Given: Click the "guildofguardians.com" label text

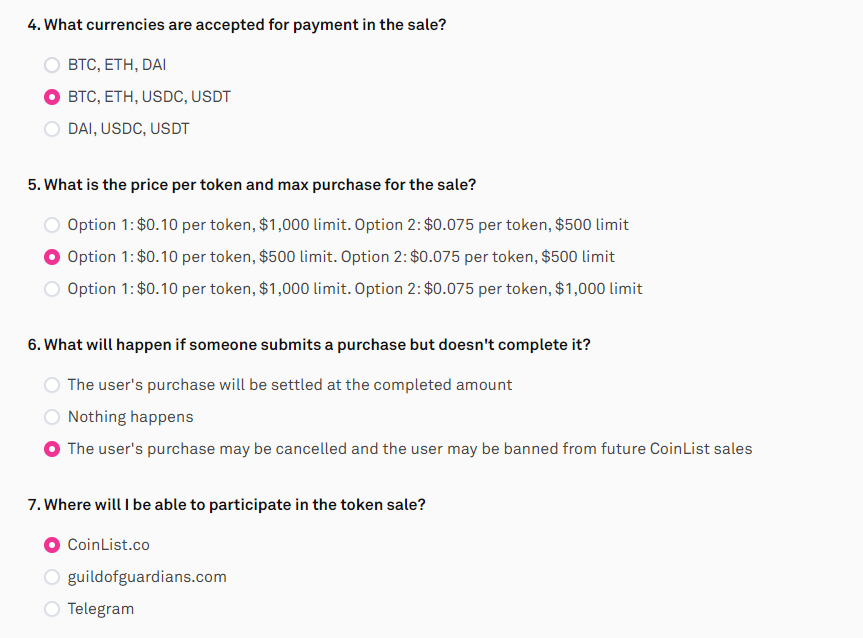Looking at the screenshot, I should (147, 576).
